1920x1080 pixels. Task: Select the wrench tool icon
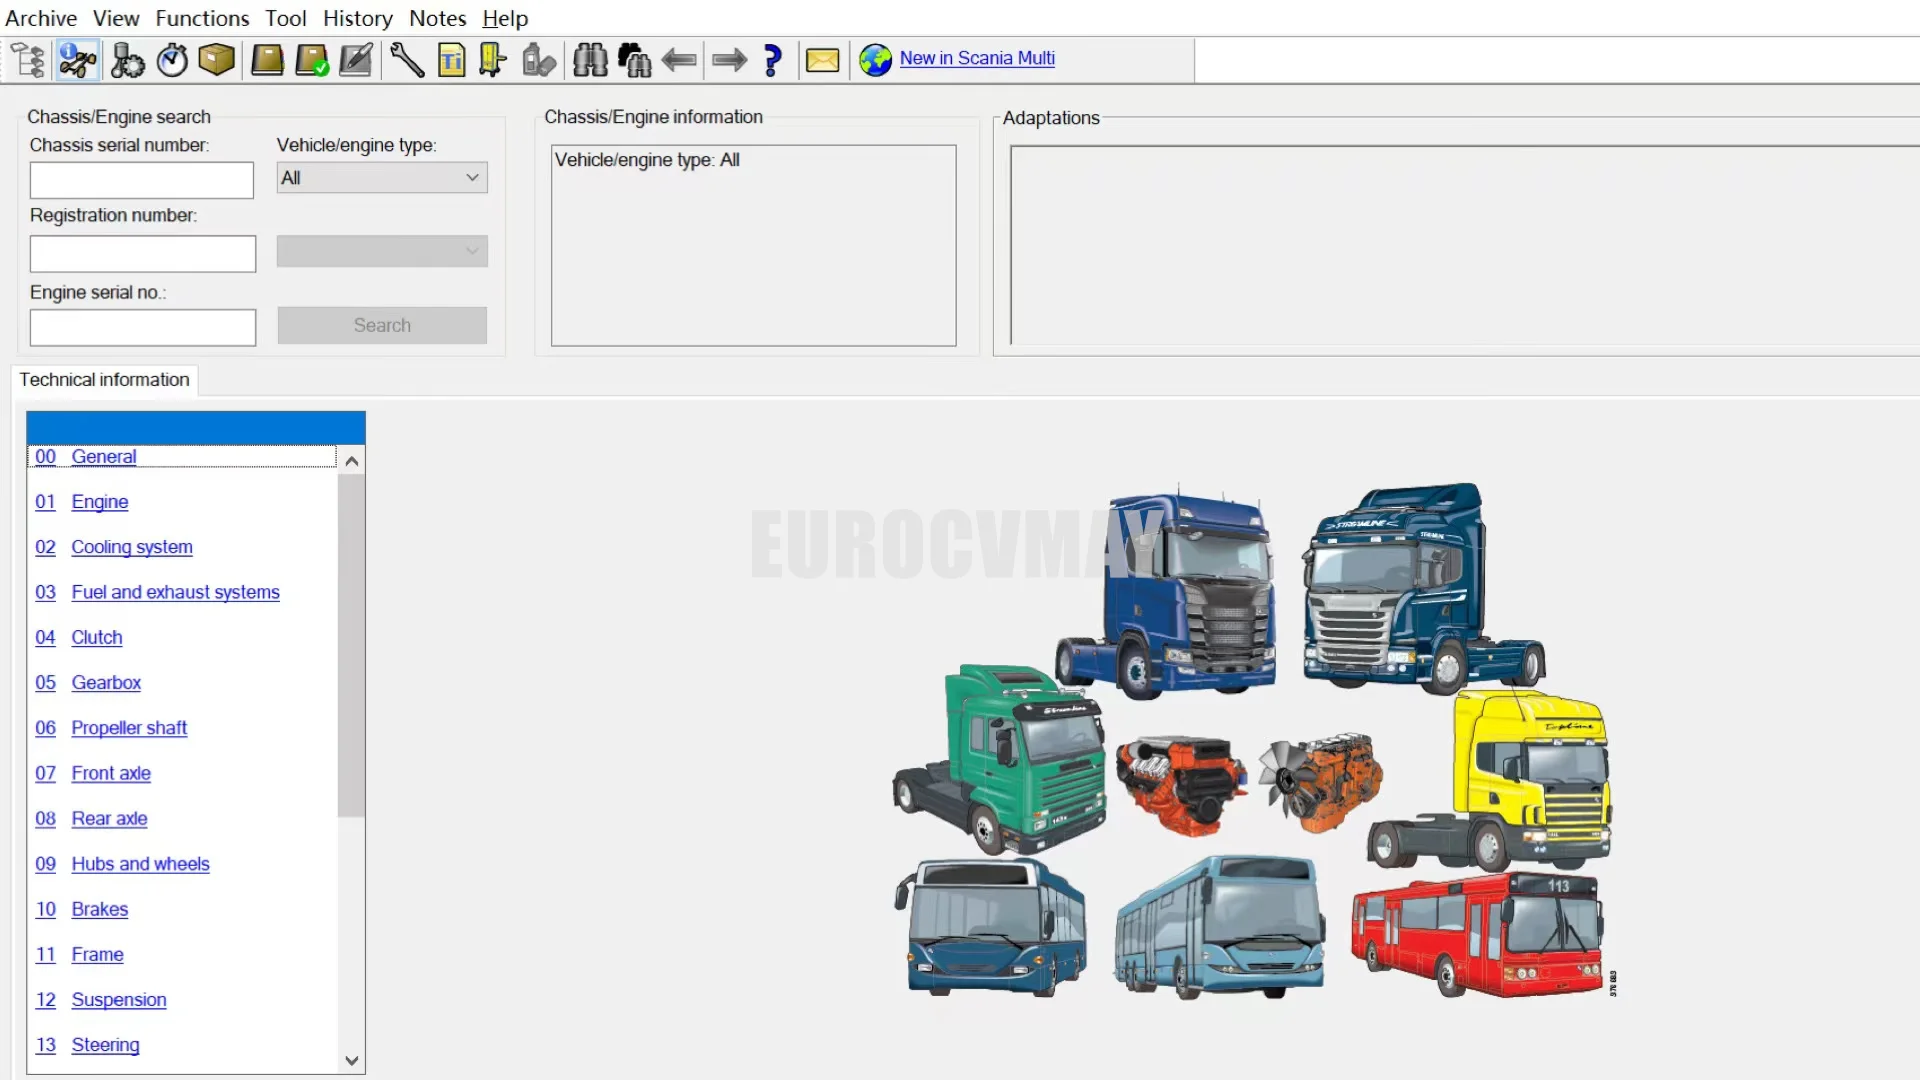click(x=406, y=60)
